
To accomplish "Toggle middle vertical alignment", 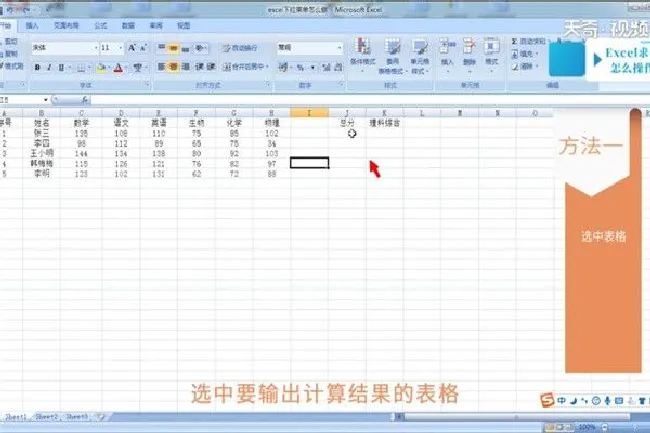I will [173, 48].
